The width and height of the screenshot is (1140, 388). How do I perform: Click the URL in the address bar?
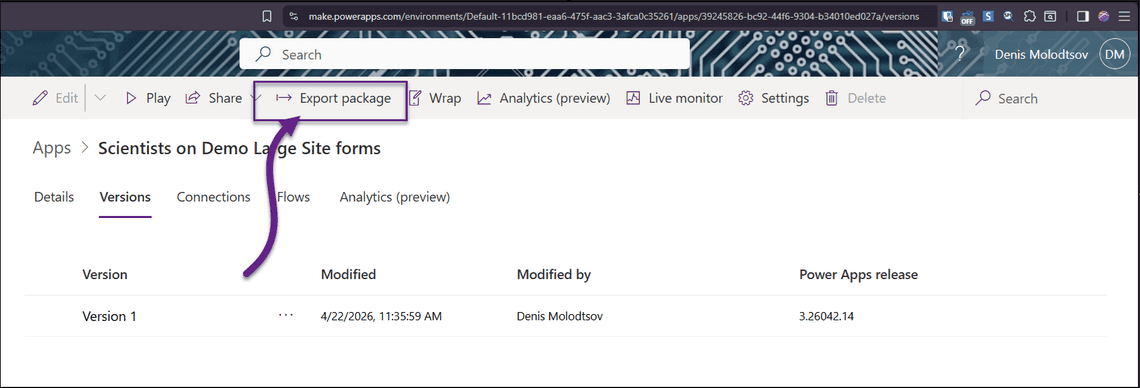point(613,16)
